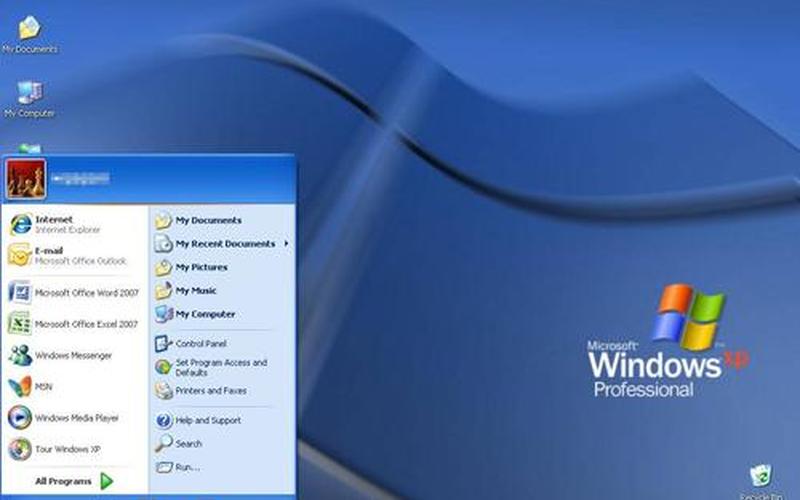Choose the Microsoft Office Word 2007 entry label
800x500 pixels.
87,293
